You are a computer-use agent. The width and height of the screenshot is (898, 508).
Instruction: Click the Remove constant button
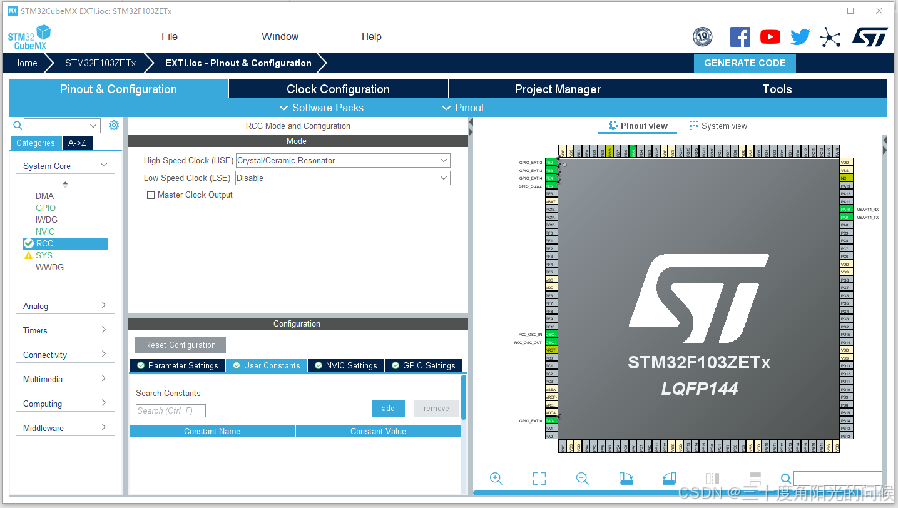[x=436, y=408]
